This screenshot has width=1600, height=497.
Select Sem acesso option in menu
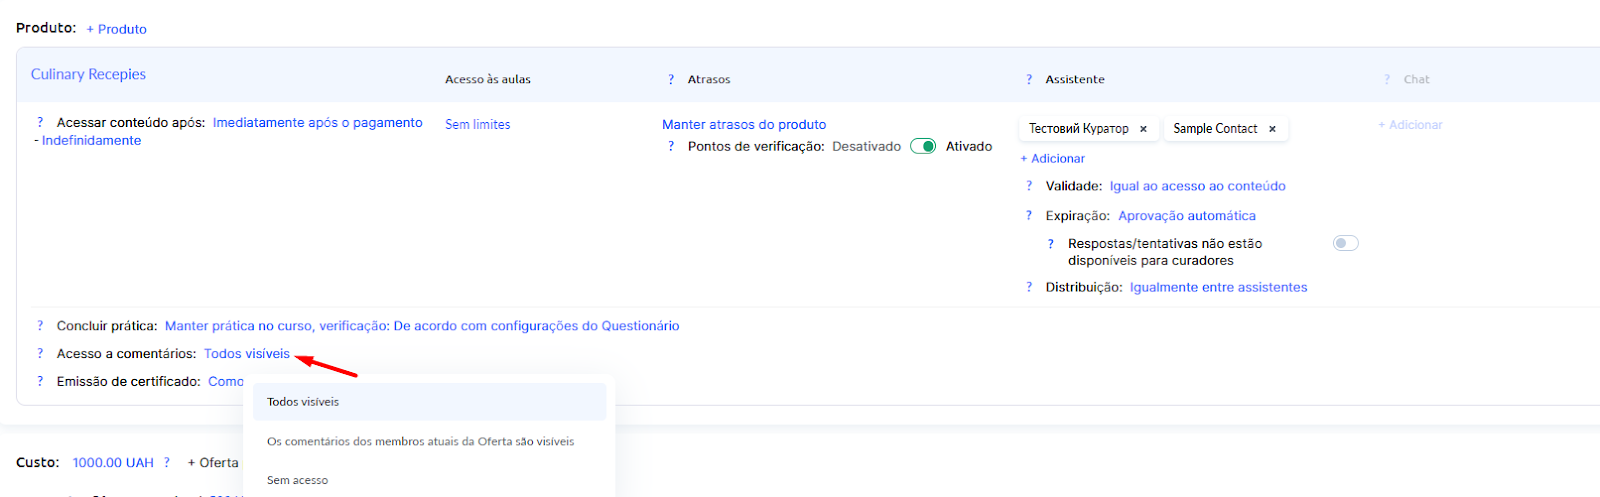pyautogui.click(x=297, y=481)
